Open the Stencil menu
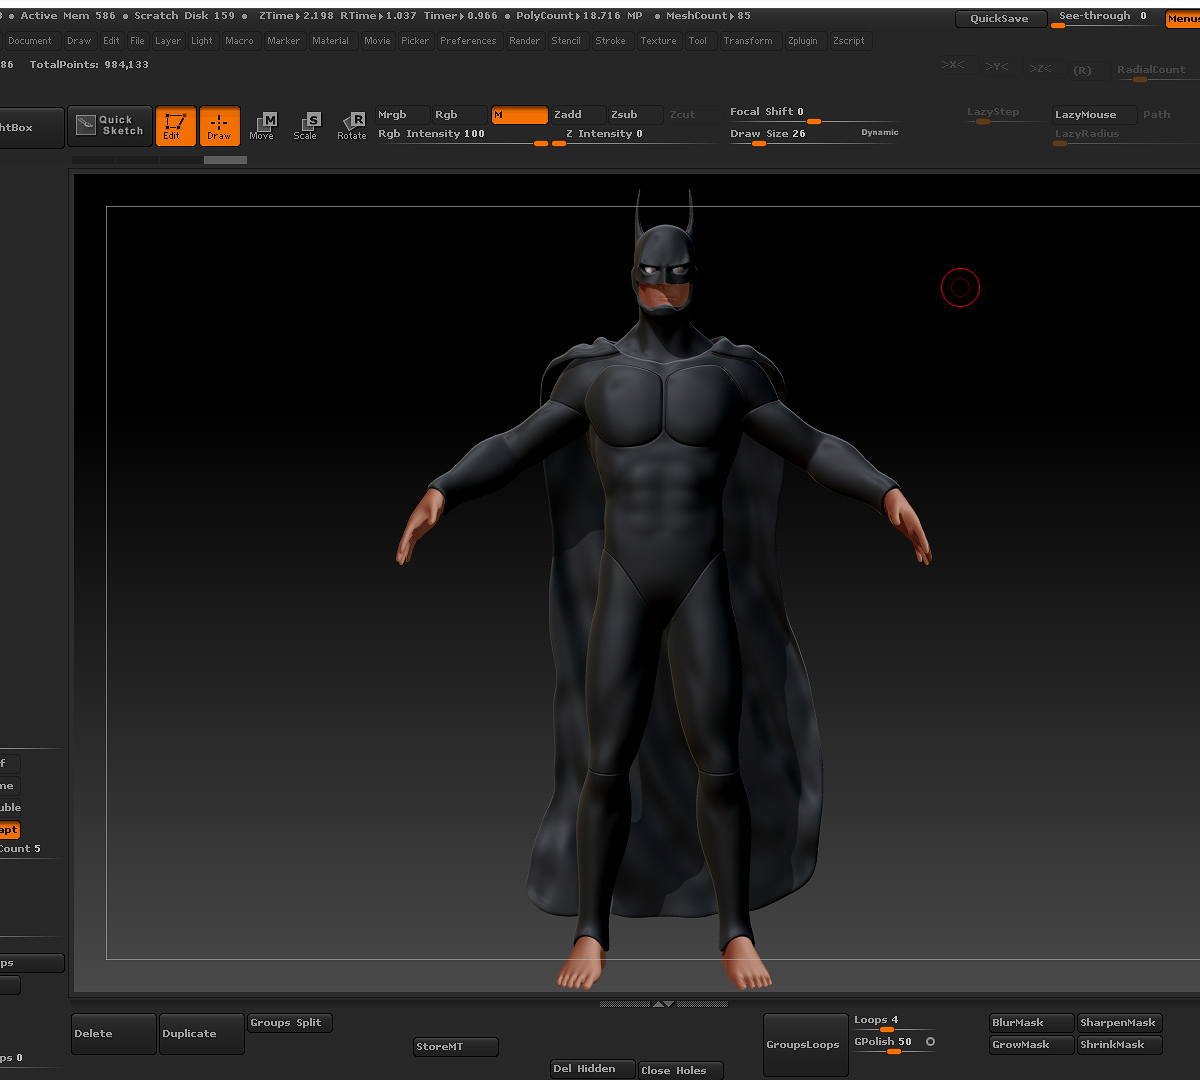 (566, 41)
